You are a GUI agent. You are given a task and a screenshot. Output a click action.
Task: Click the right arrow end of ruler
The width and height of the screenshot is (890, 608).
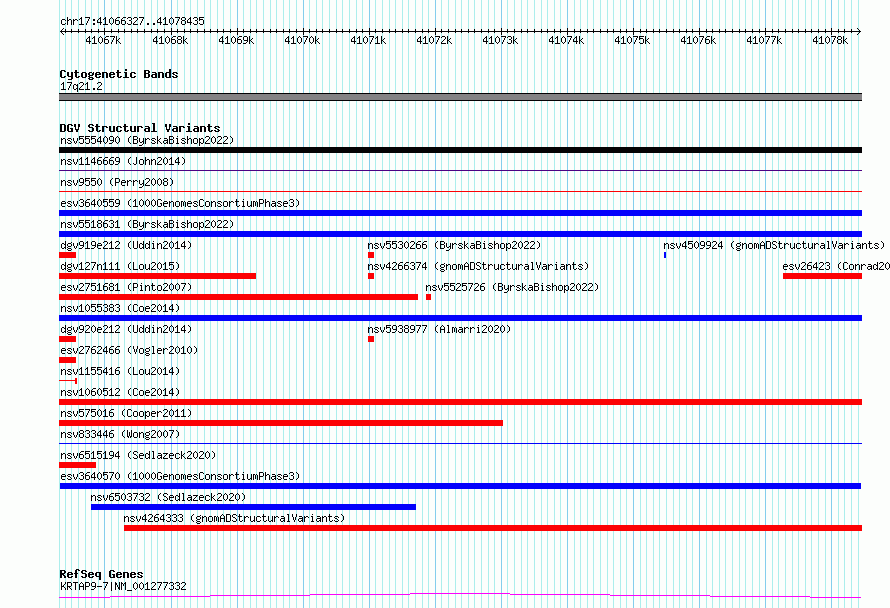(x=859, y=31)
